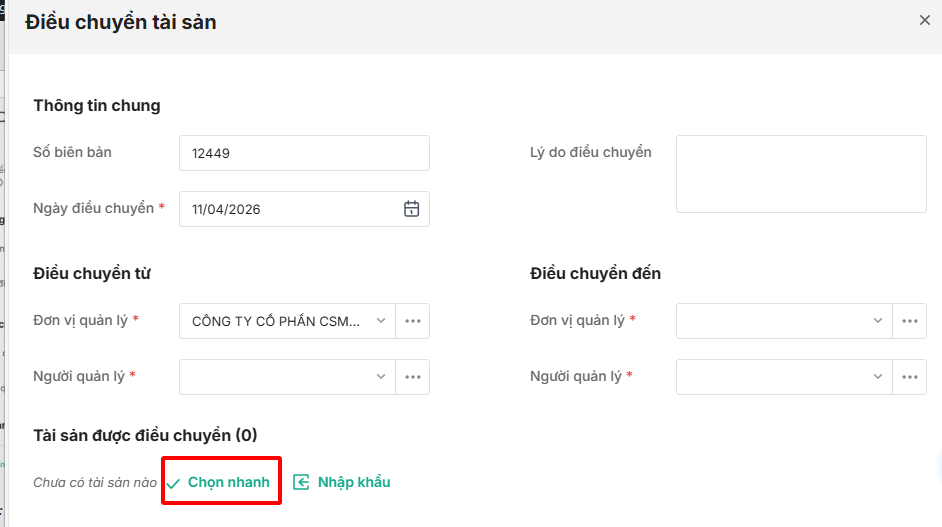This screenshot has width=942, height=527.
Task: Click ellipsis button beside source Đơn vị quản lý
Action: coord(413,321)
